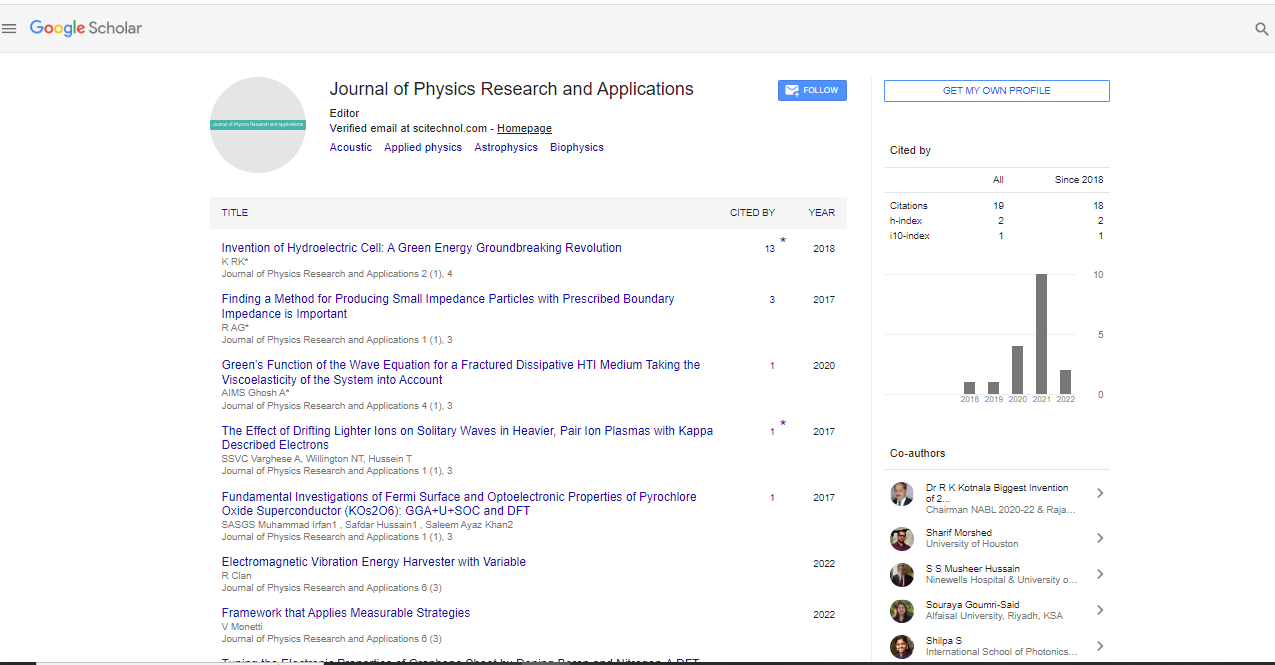Click year 2018 of Hydroelectric Cell article
The image size is (1275, 665).
point(824,249)
